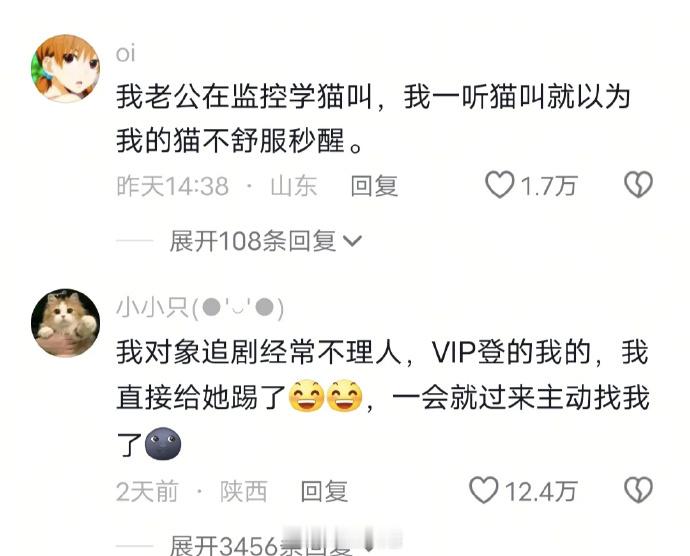The height and width of the screenshot is (556, 690).
Task: Click the 12.4万 like count
Action: [x=541, y=491]
